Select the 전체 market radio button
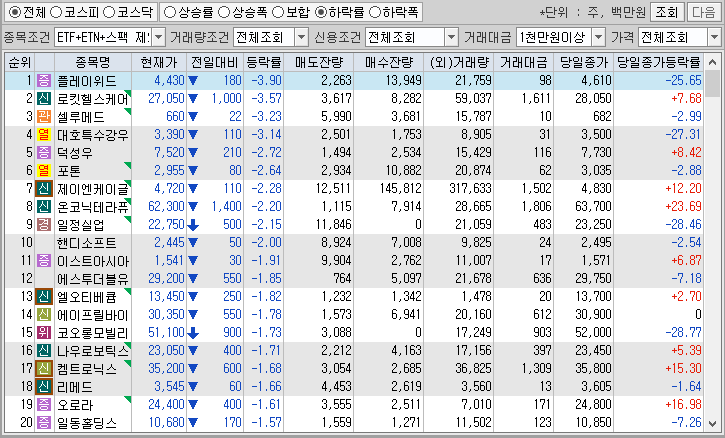Image resolution: width=725 pixels, height=438 pixels. pos(14,12)
